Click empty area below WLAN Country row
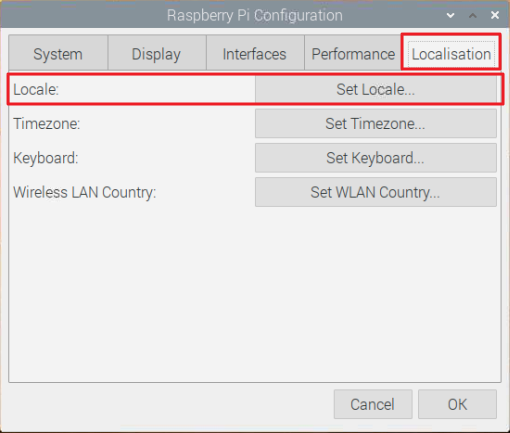The width and height of the screenshot is (510, 433). tap(255, 293)
